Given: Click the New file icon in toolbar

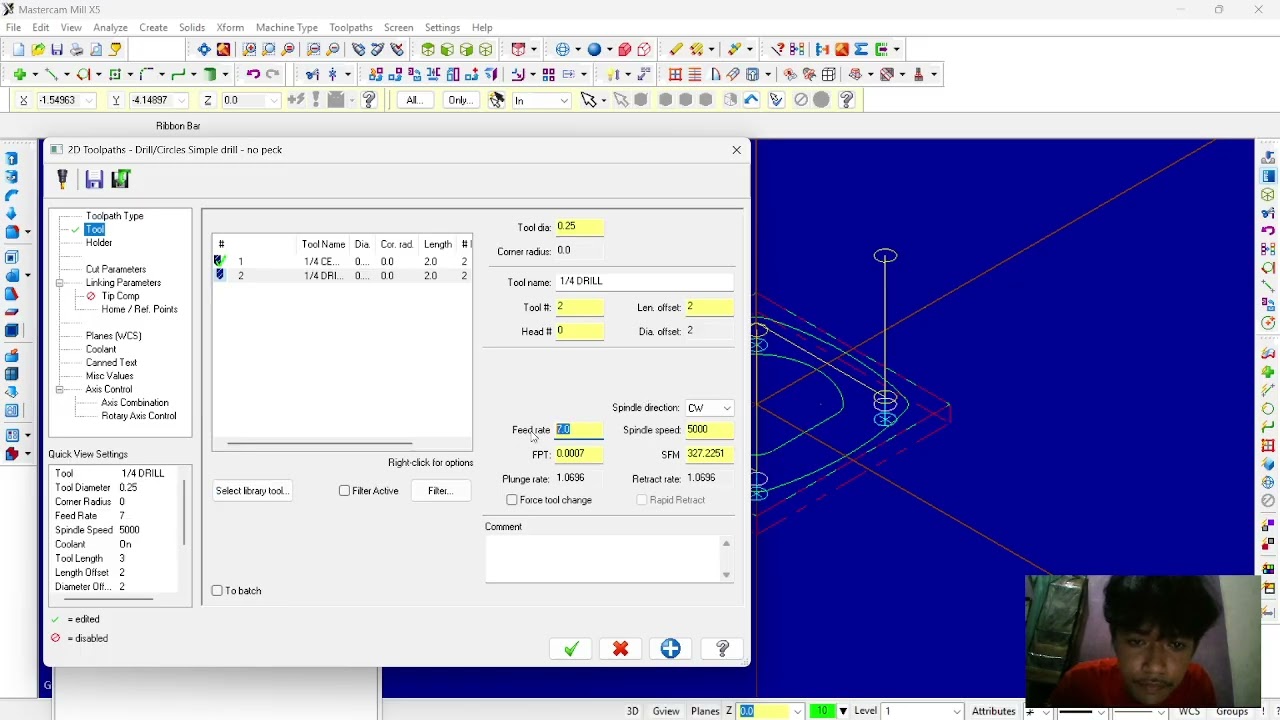Looking at the screenshot, I should click(x=18, y=49).
